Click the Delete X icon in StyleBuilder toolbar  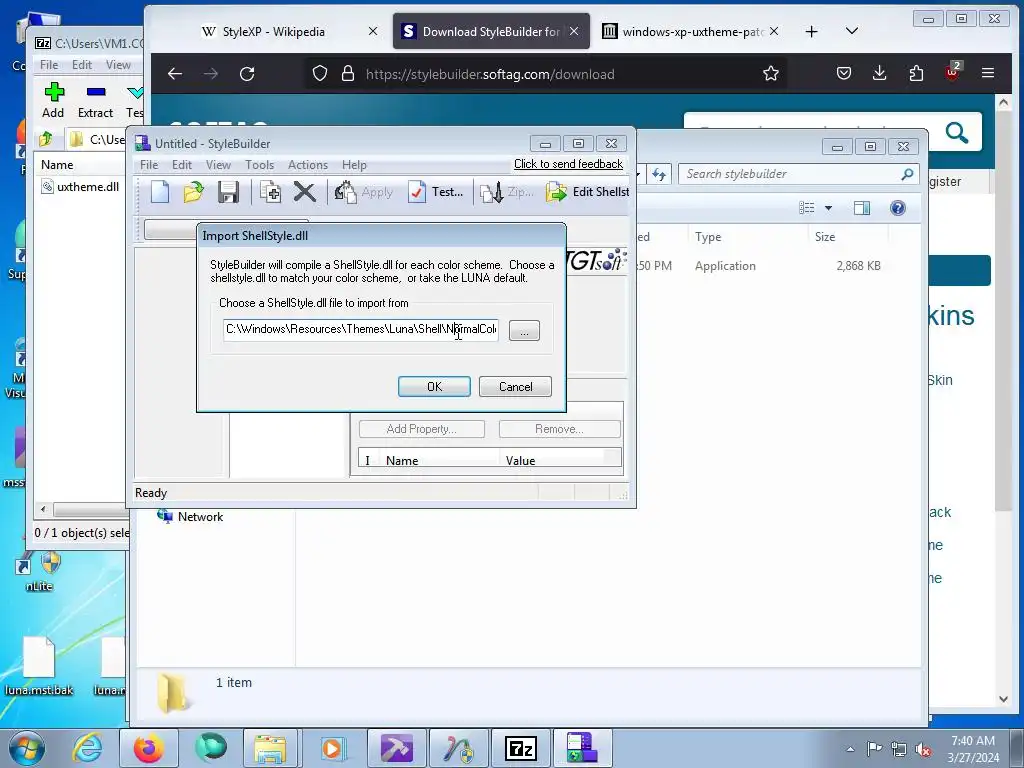tap(304, 192)
